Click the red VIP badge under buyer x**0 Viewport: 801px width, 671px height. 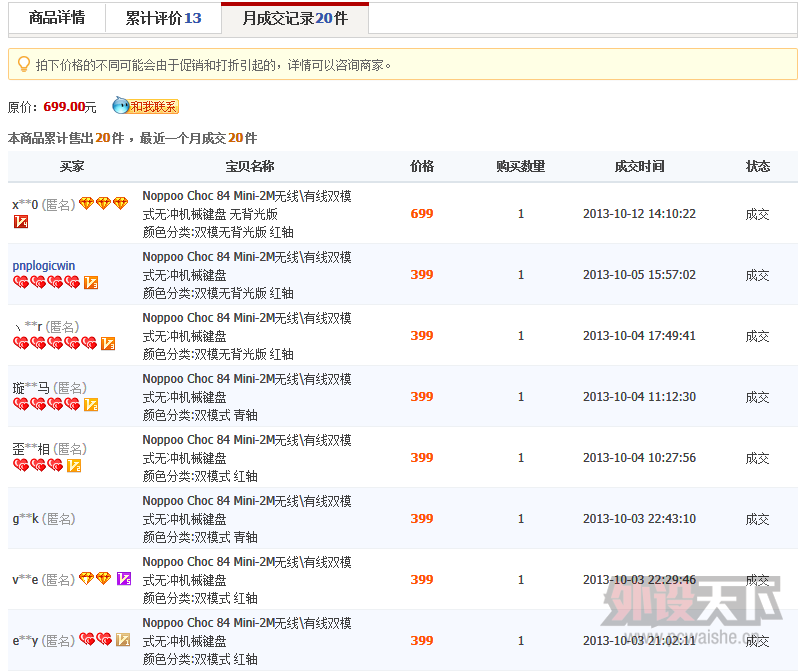click(x=21, y=222)
